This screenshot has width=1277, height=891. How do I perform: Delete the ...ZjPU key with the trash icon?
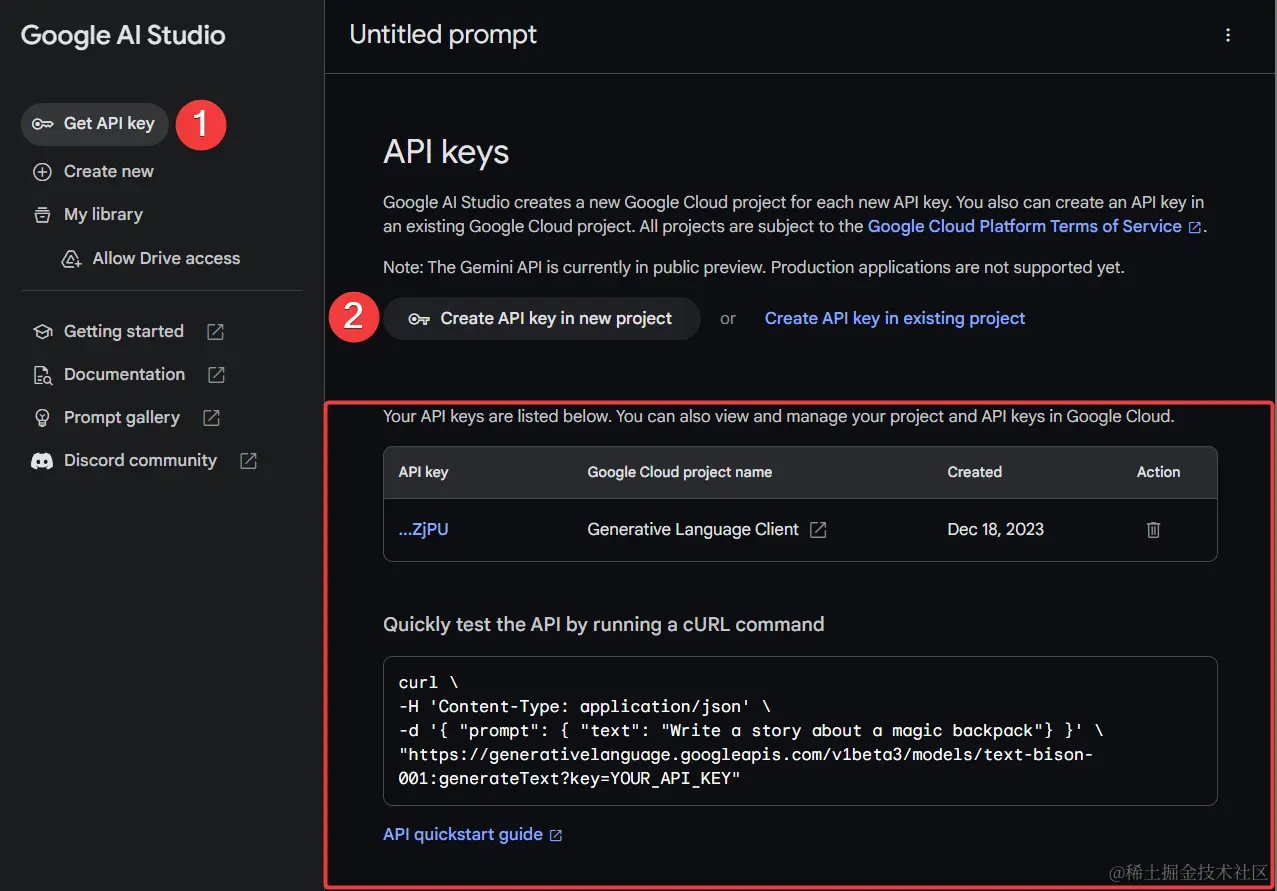pyautogui.click(x=1152, y=529)
